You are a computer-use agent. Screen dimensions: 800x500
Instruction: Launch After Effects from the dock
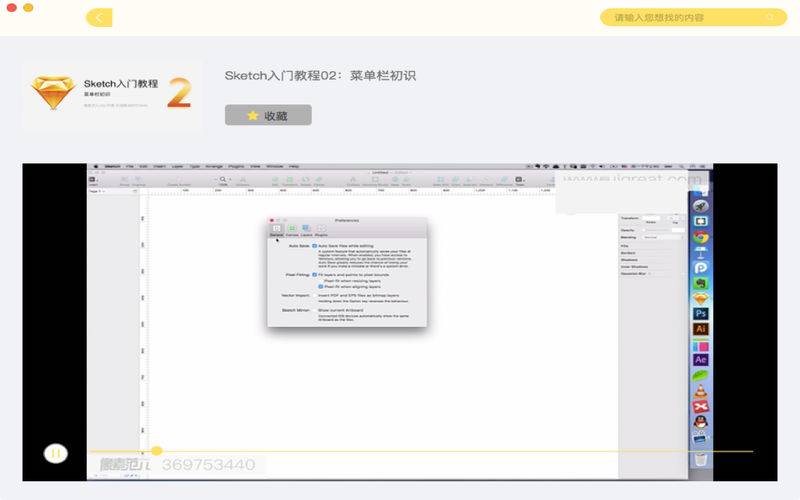(701, 360)
